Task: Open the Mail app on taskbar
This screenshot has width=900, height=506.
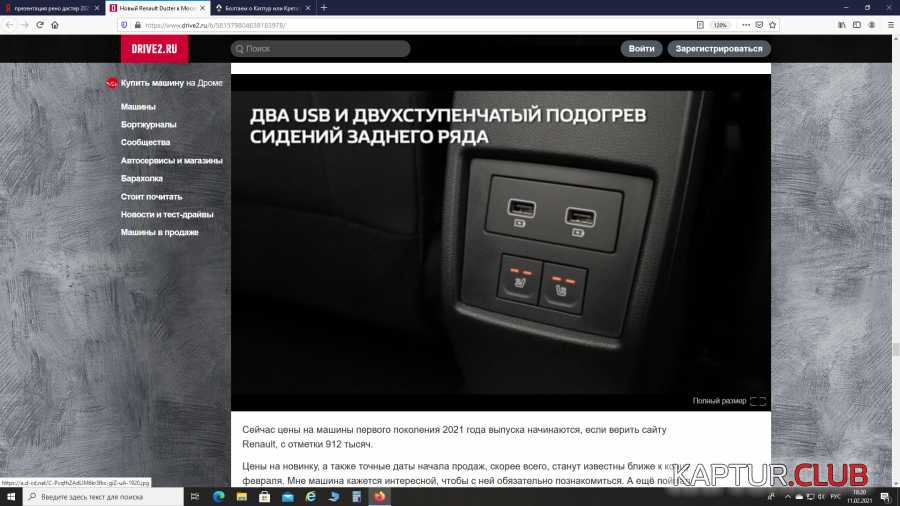Action: click(288, 497)
